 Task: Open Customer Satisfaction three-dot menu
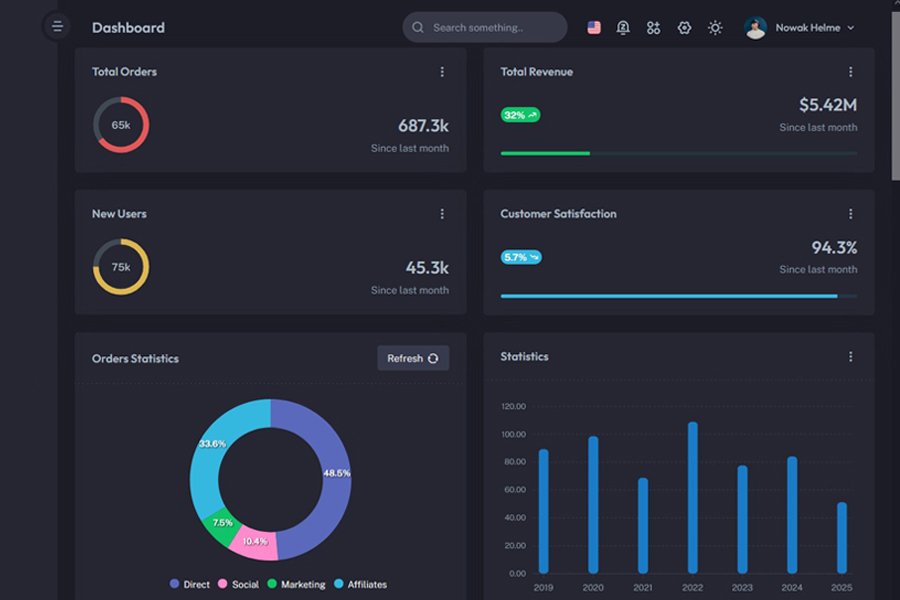[851, 214]
